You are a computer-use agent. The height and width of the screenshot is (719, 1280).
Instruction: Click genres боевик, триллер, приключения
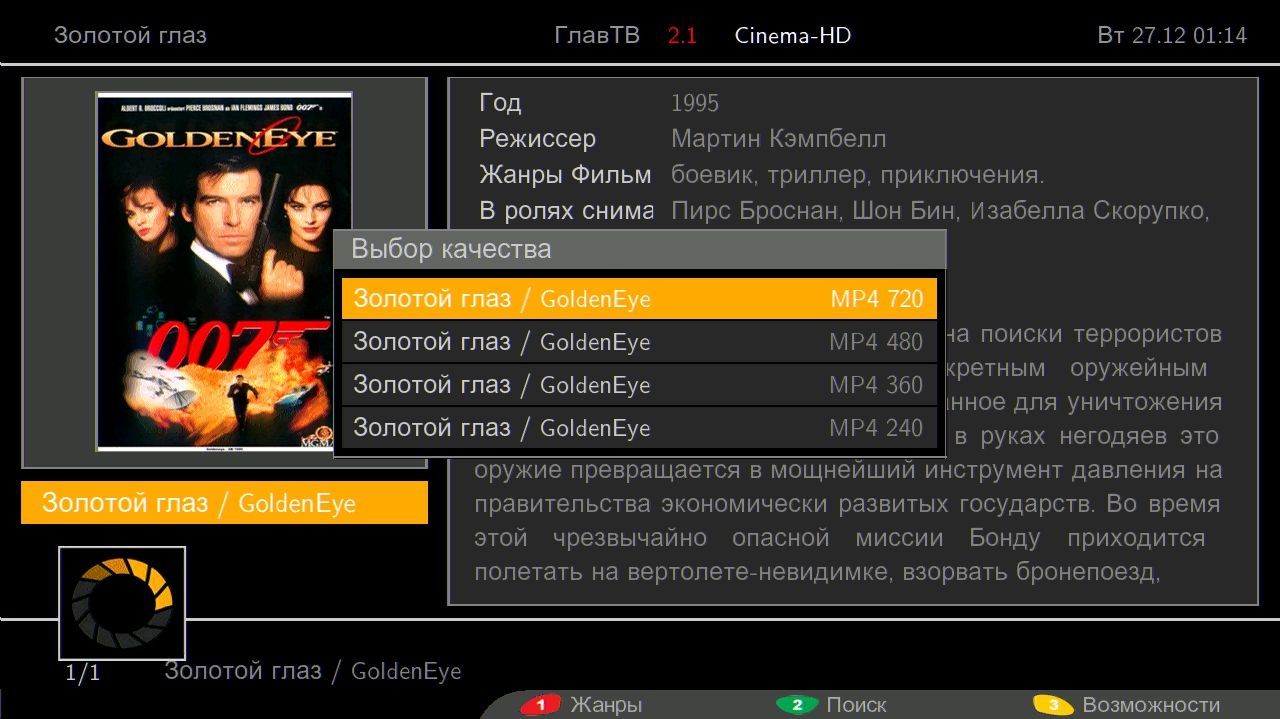point(858,176)
